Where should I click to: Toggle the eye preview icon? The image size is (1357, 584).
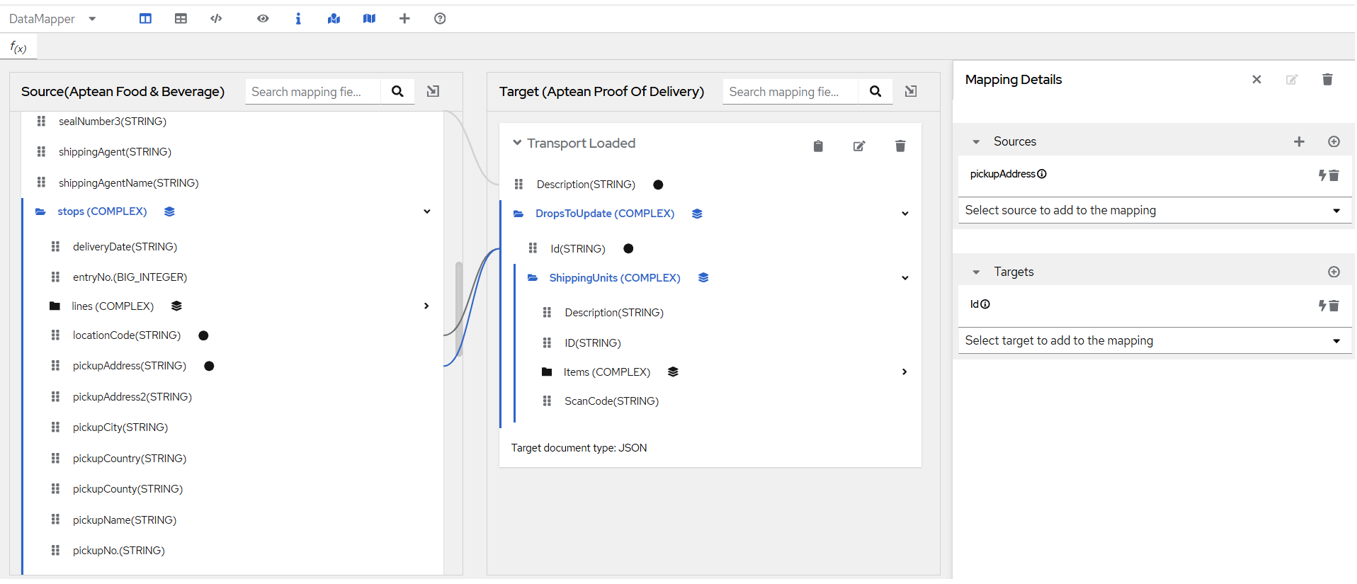pyautogui.click(x=263, y=19)
